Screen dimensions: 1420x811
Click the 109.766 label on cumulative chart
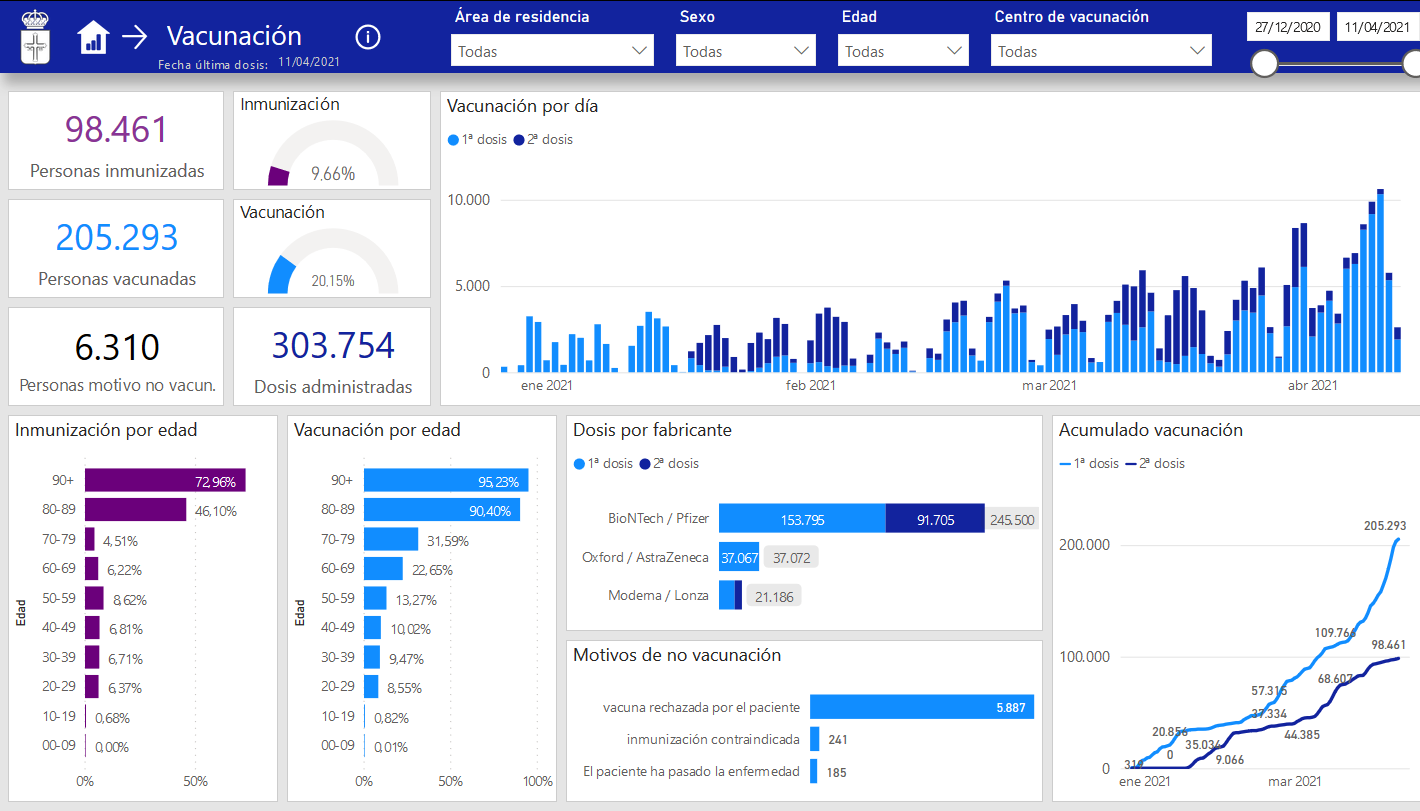tap(1335, 632)
